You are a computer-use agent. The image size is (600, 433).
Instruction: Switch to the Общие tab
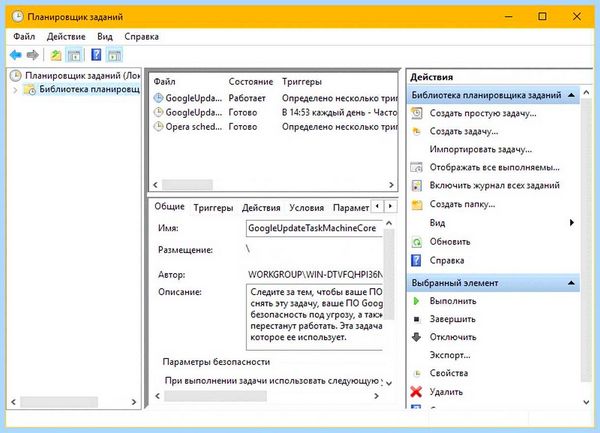click(170, 207)
